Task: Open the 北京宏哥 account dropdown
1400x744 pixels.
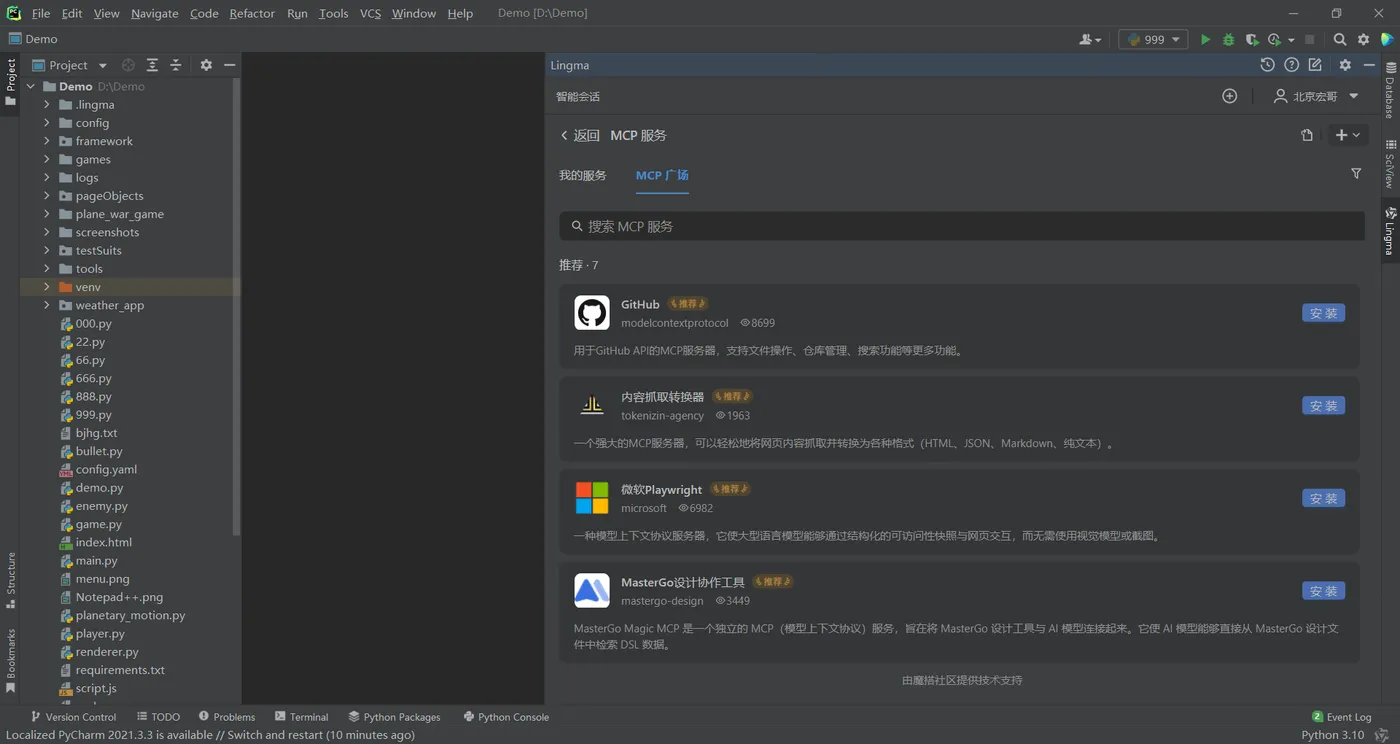Action: click(1316, 96)
